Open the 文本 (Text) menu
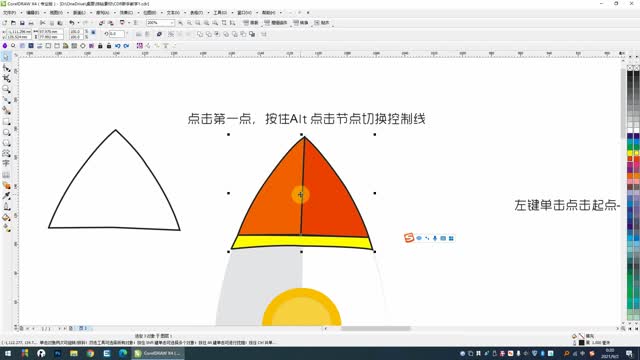The width and height of the screenshot is (640, 360). coord(173,13)
